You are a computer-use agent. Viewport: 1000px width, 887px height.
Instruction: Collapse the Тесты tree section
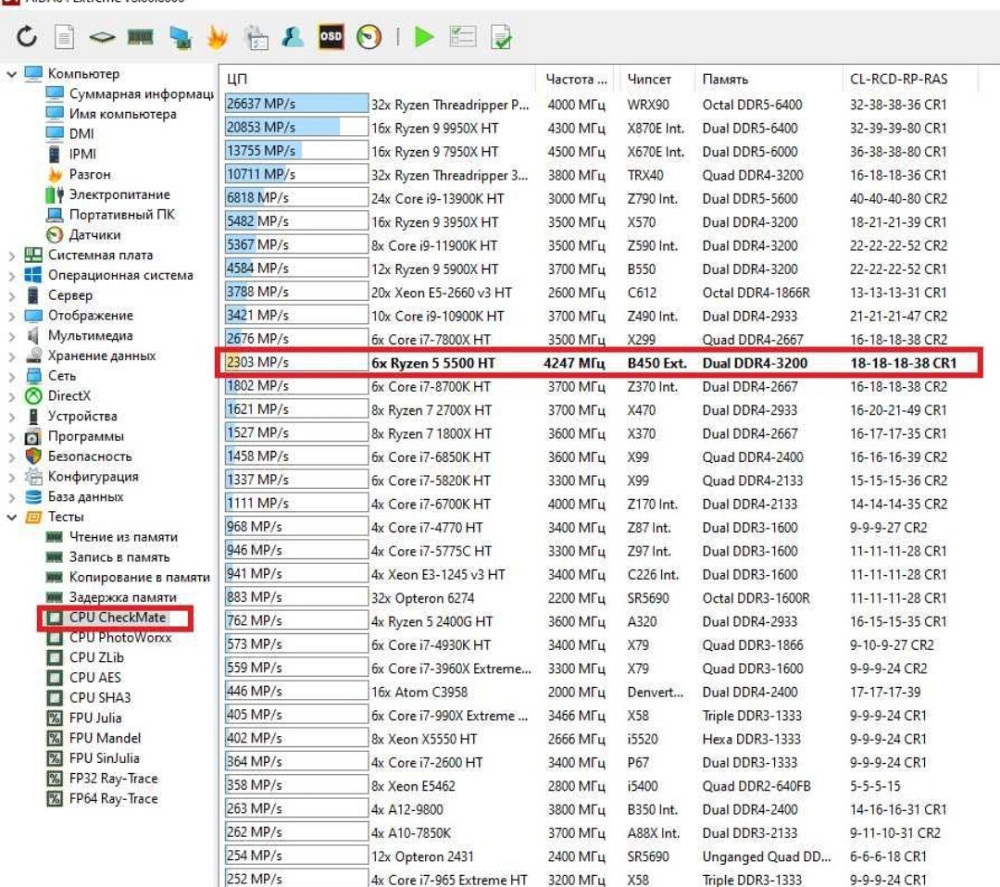pos(12,517)
